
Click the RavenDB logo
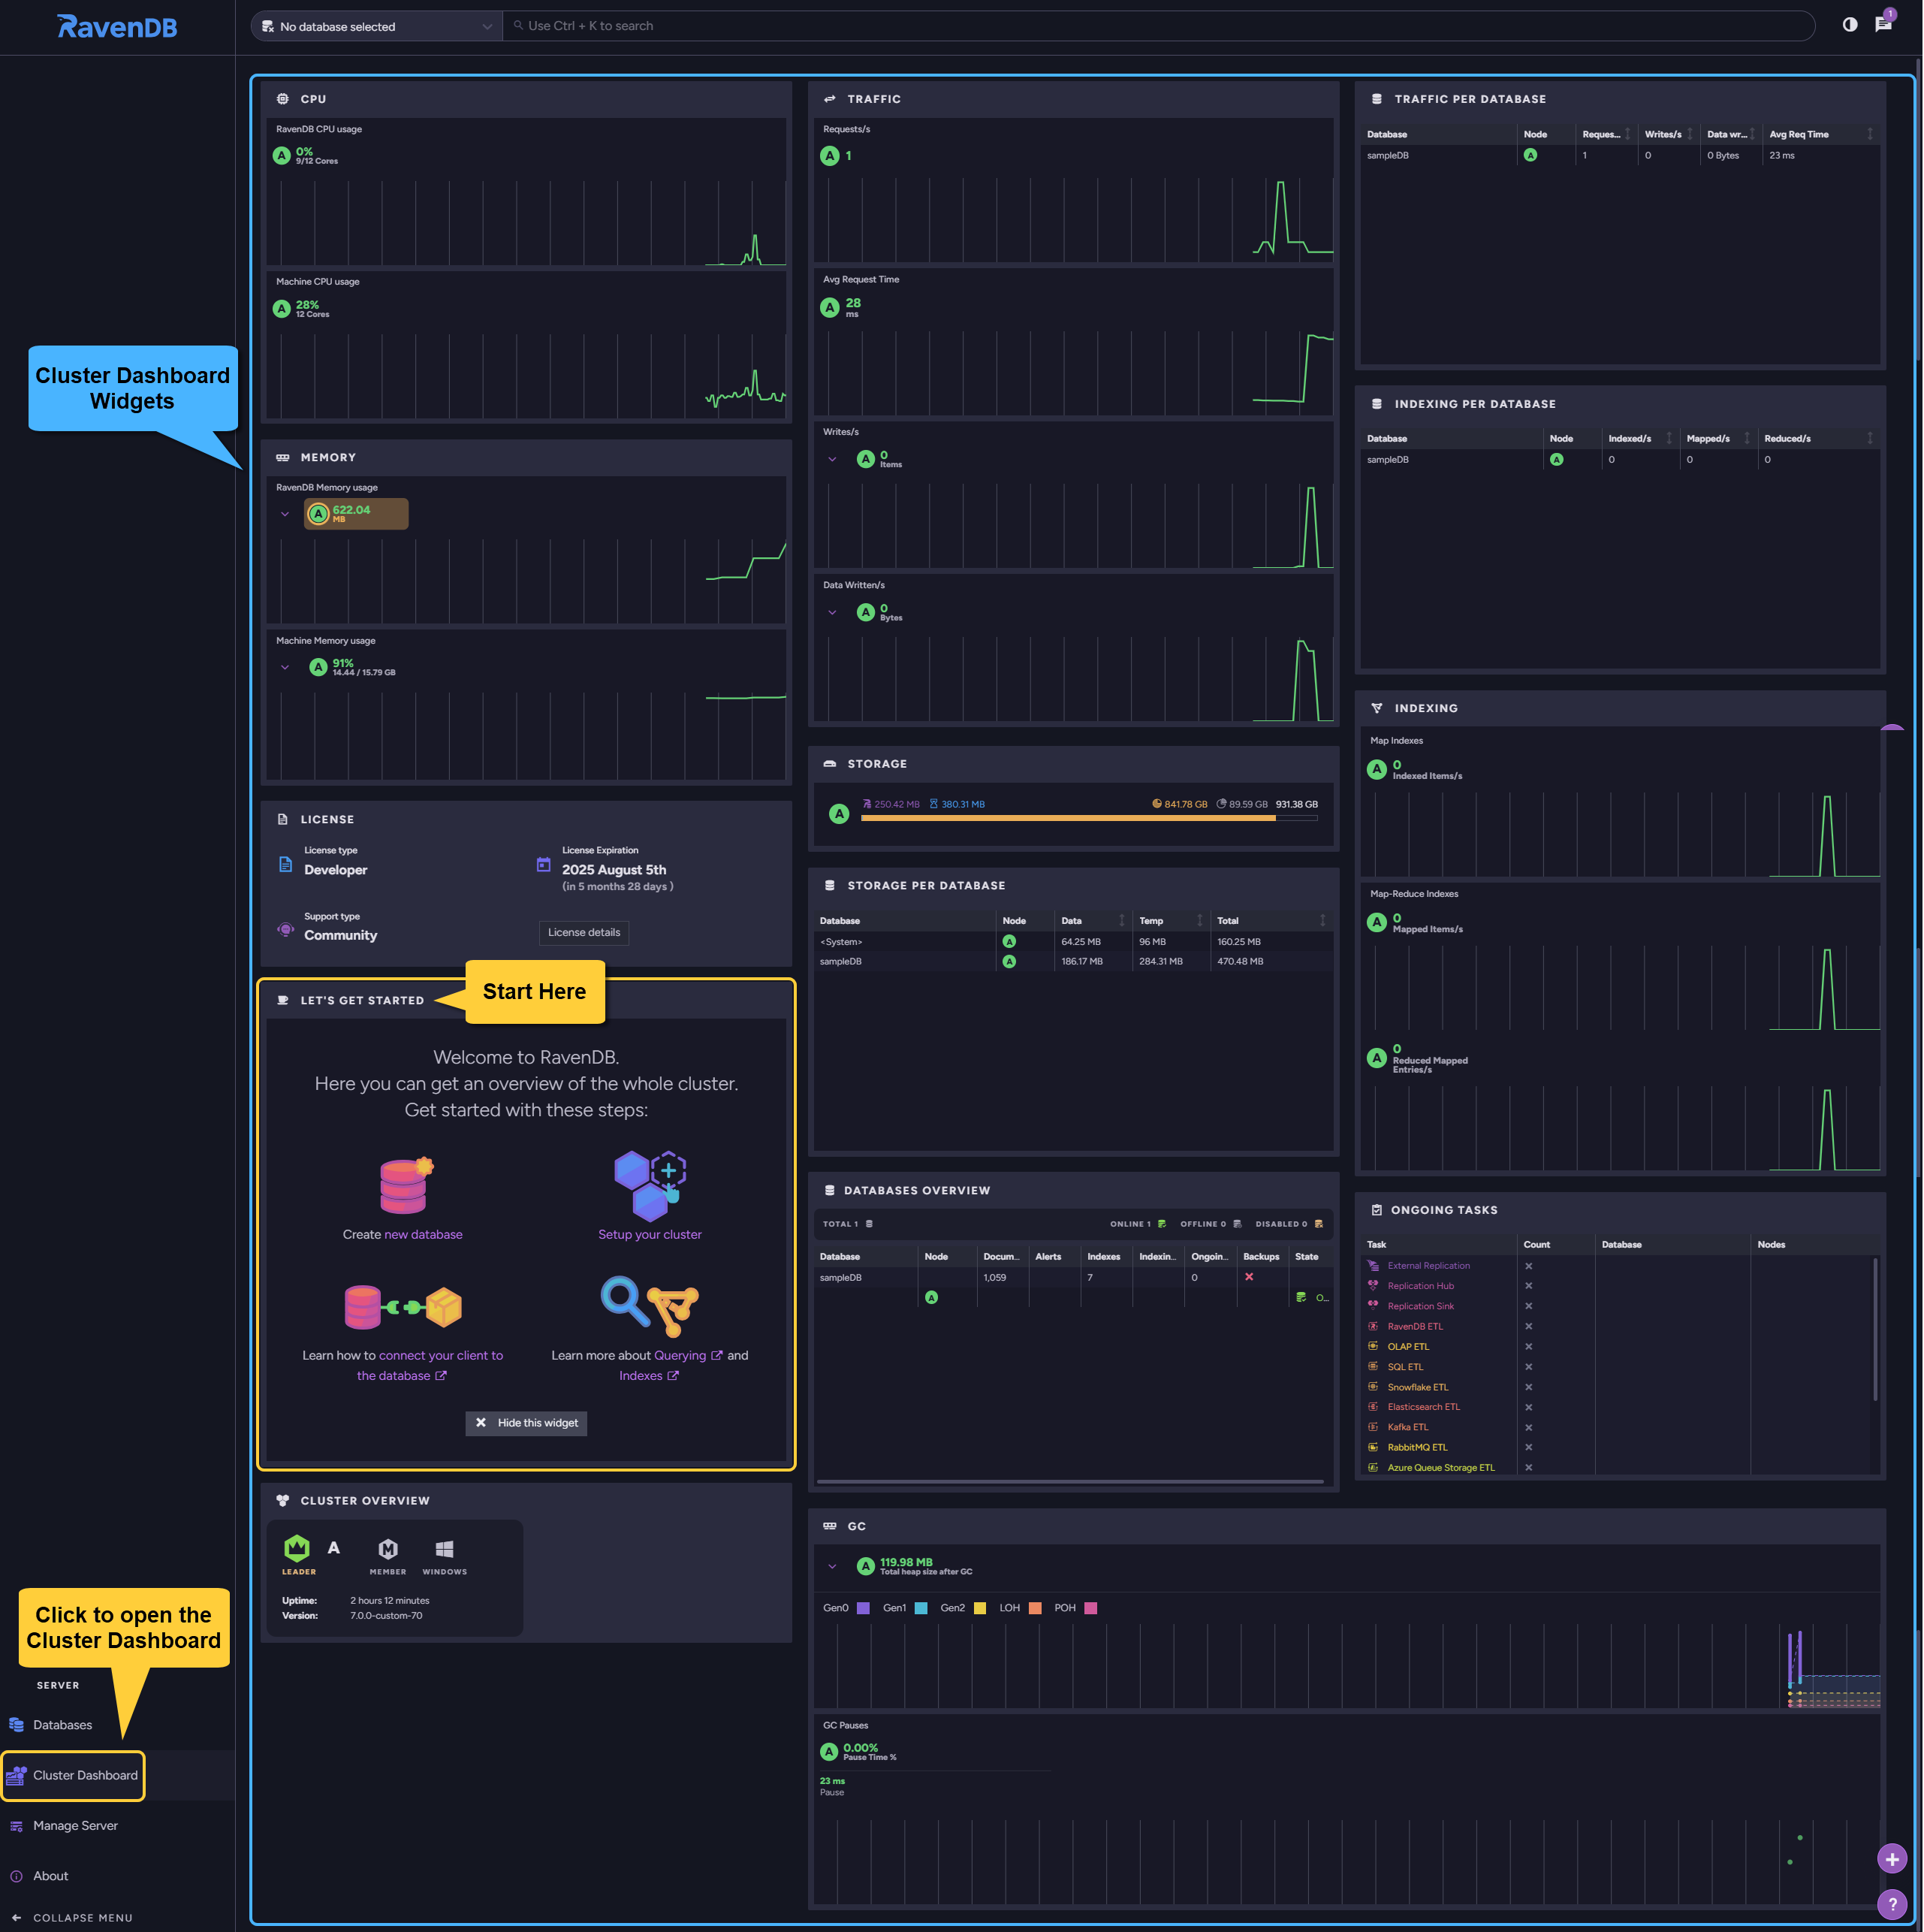pyautogui.click(x=116, y=26)
